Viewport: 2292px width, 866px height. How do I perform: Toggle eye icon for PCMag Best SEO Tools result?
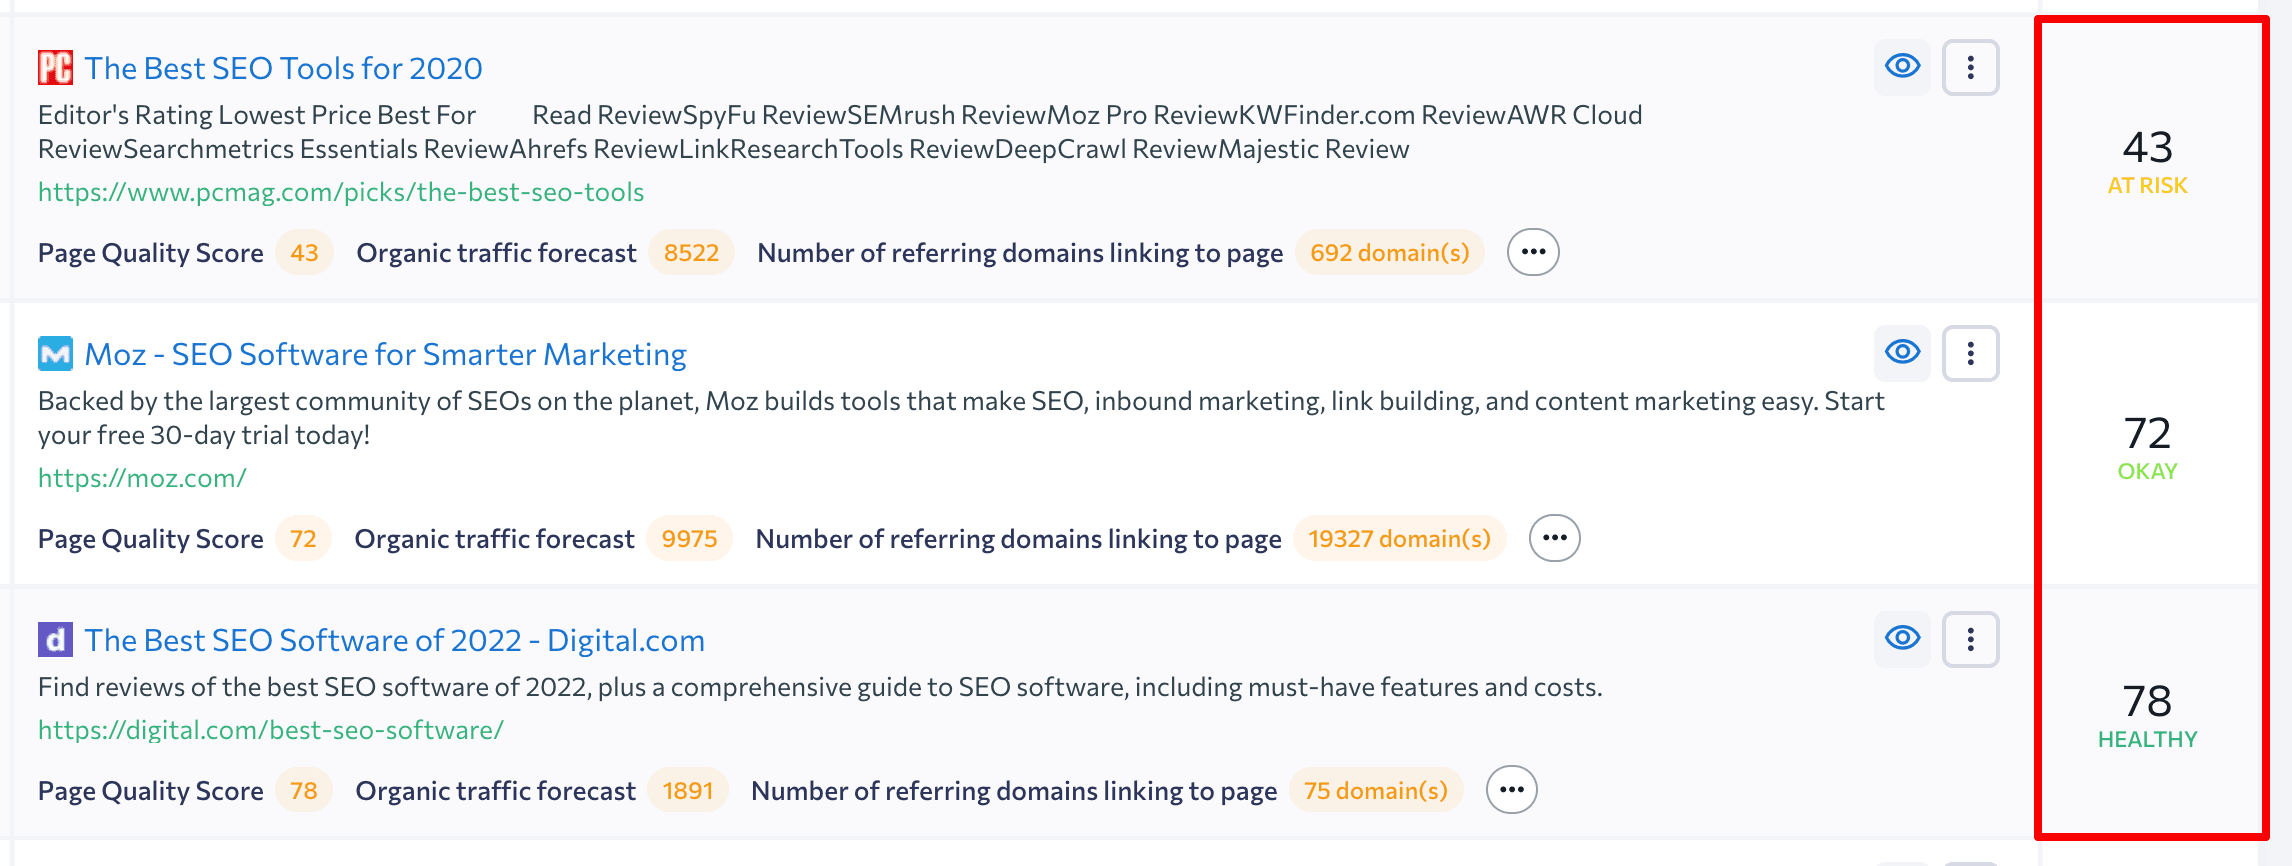point(1902,67)
